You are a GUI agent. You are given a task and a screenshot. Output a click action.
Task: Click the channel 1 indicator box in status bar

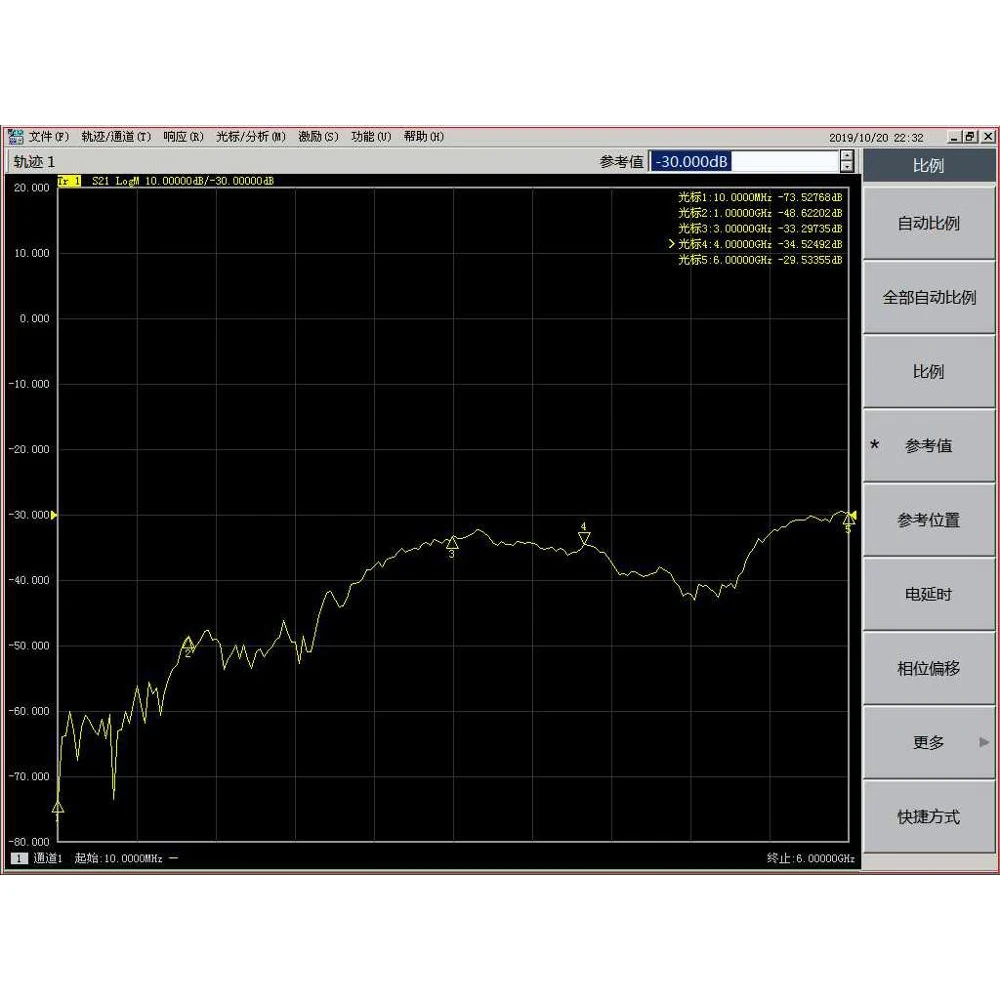coord(19,858)
